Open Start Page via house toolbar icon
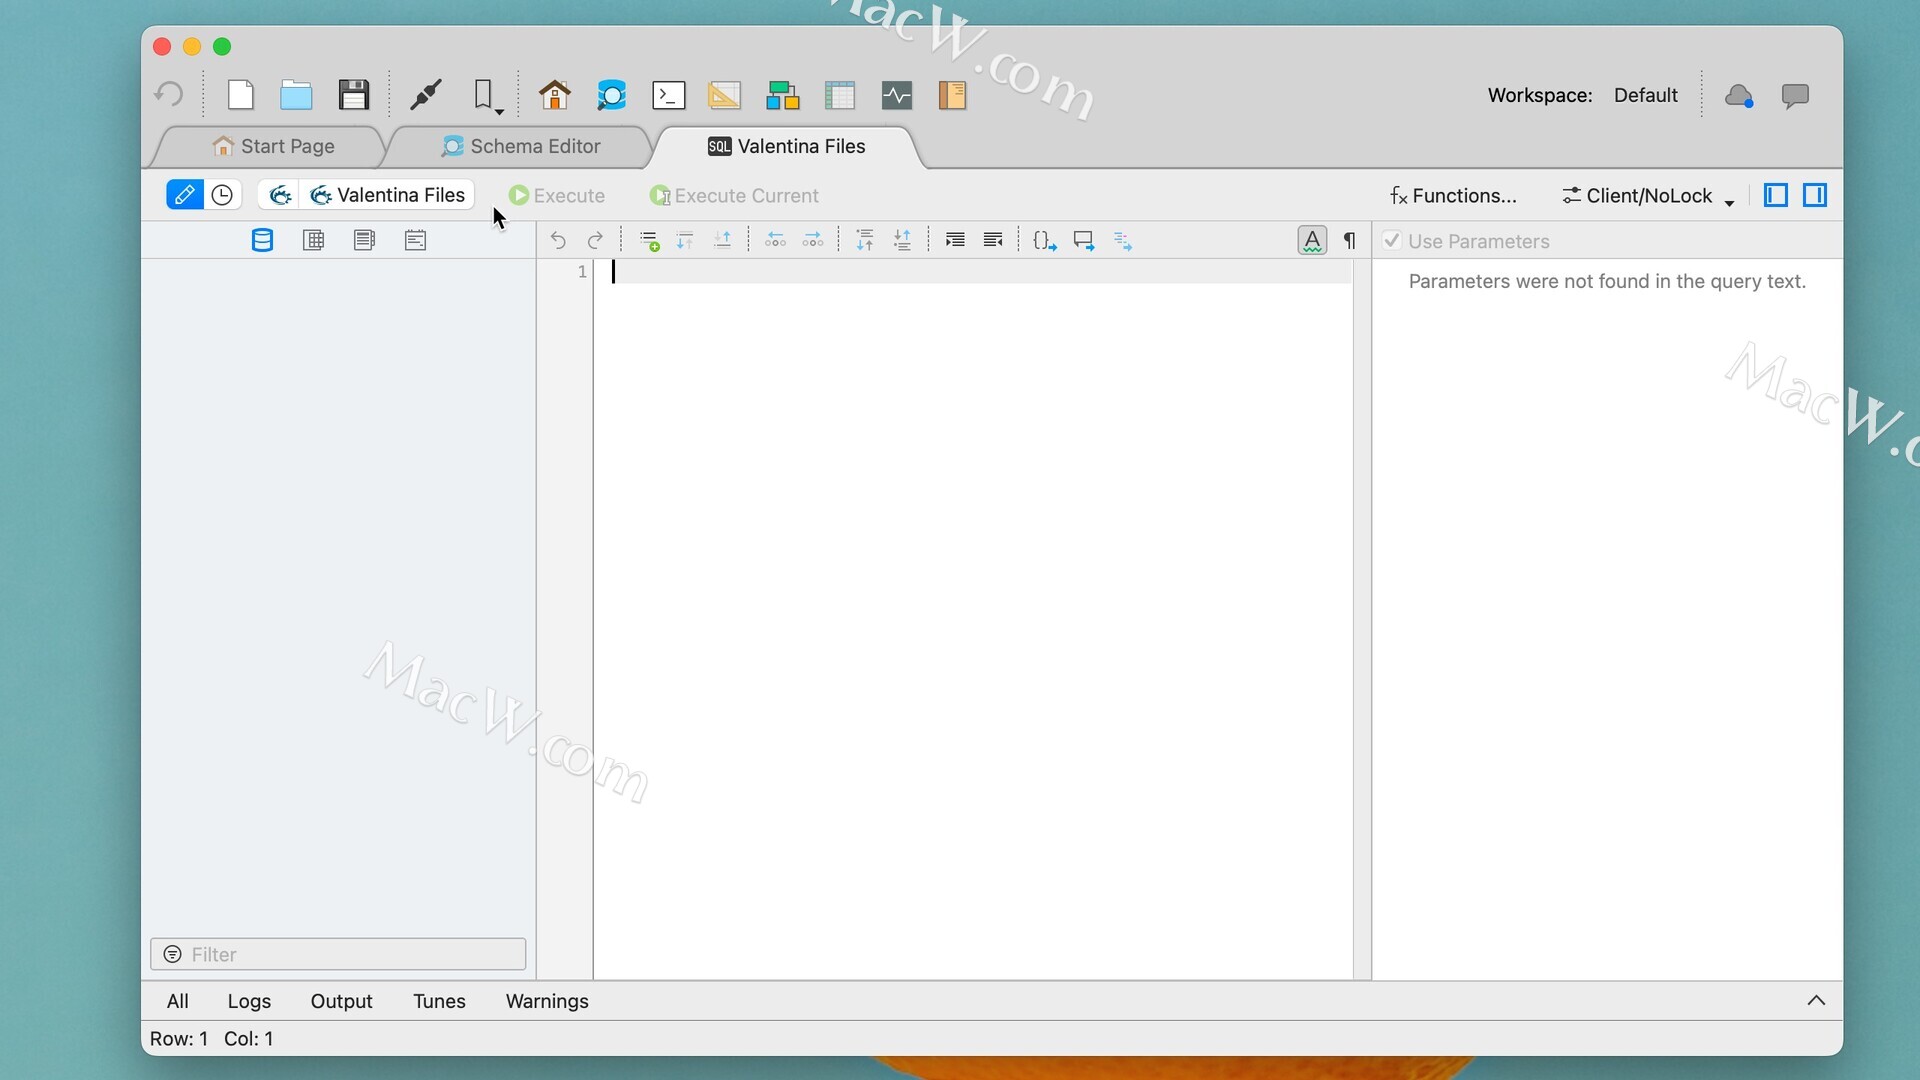This screenshot has height=1080, width=1920. click(555, 95)
